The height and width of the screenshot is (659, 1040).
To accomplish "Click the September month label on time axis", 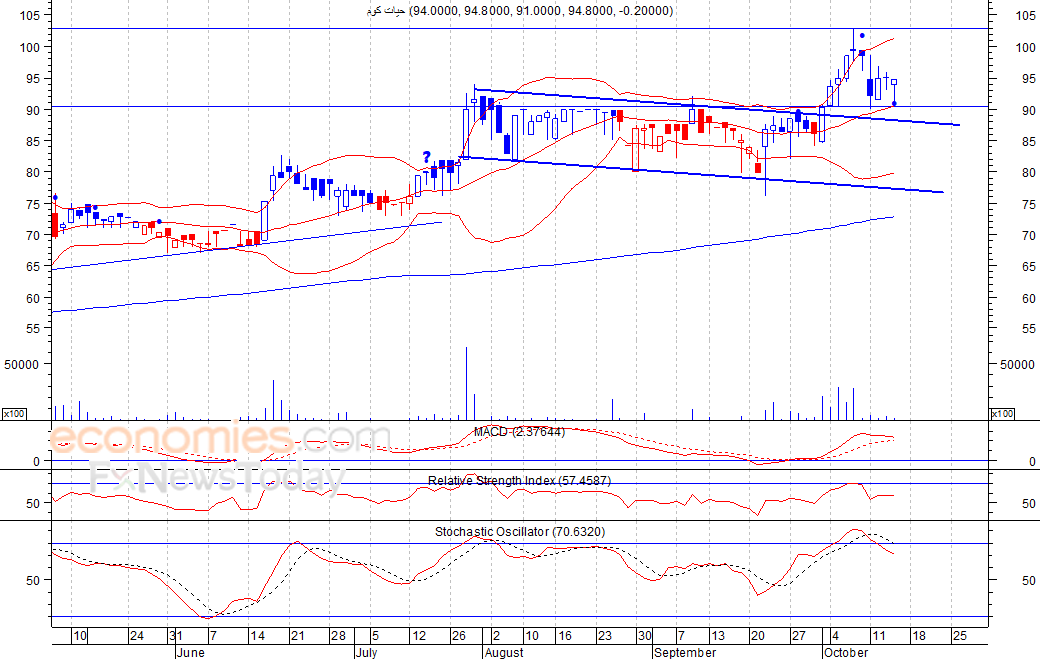I will (x=685, y=652).
